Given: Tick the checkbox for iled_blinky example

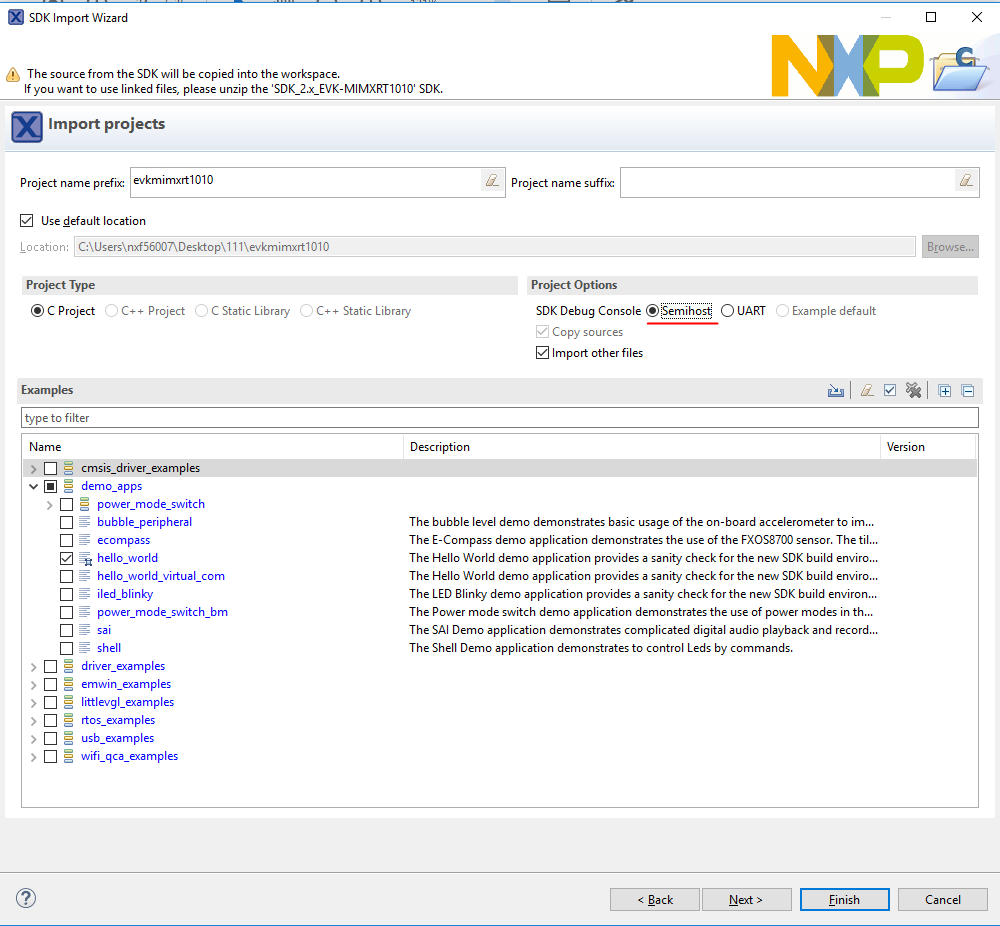Looking at the screenshot, I should (x=66, y=594).
